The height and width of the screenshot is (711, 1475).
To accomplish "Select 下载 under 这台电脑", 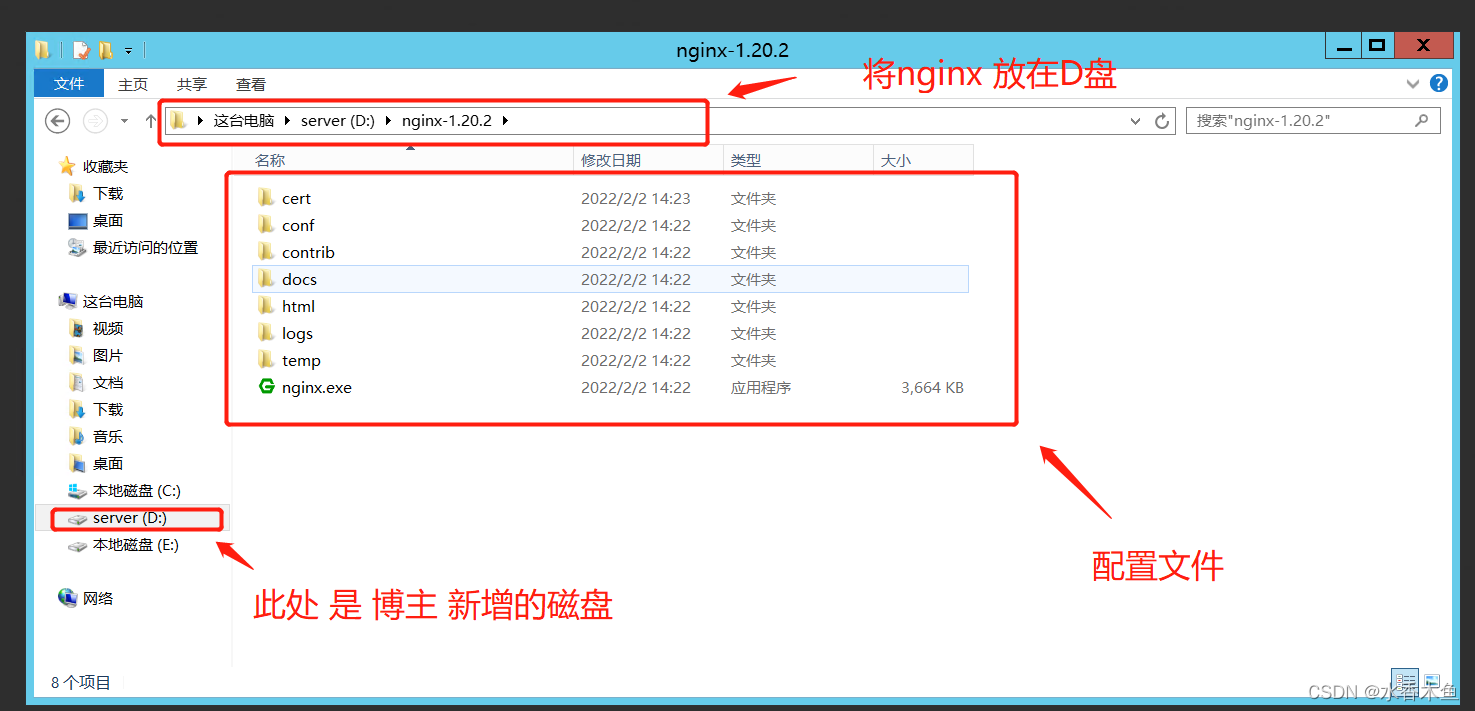I will (108, 409).
